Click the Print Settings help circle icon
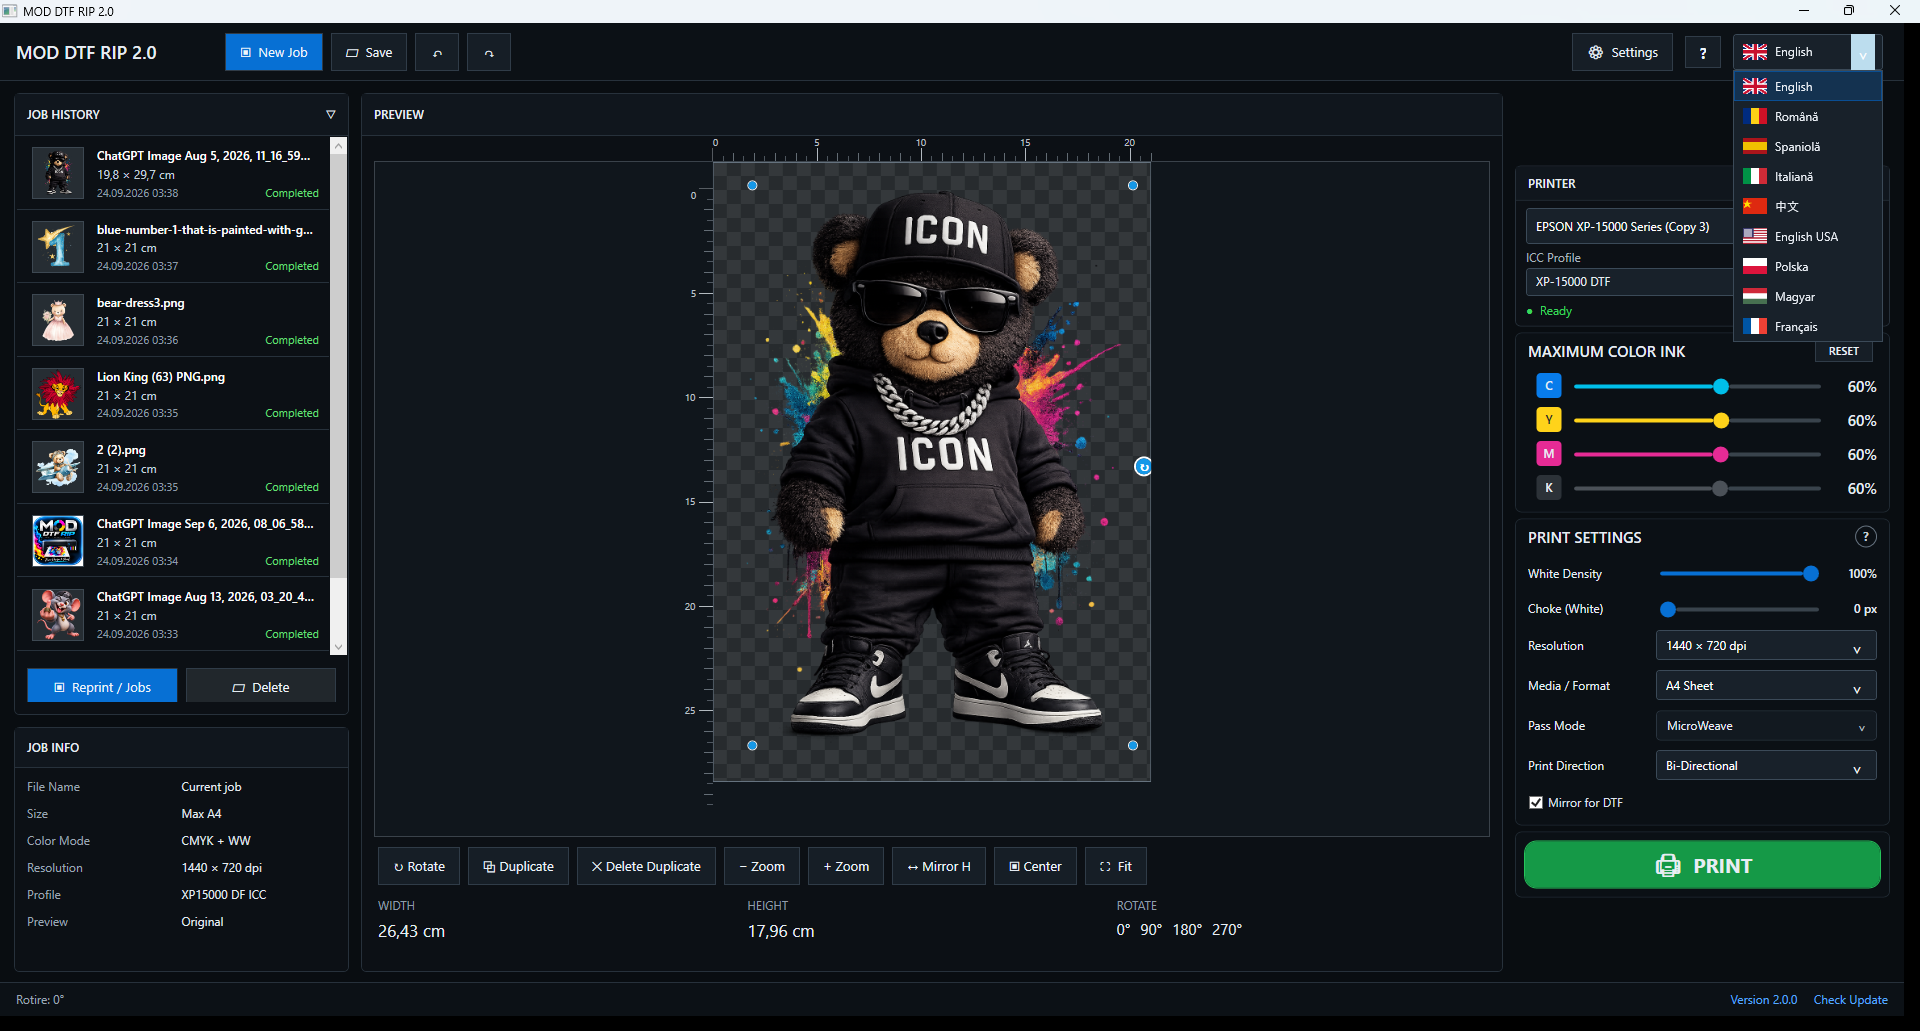The height and width of the screenshot is (1031, 1920). 1865,537
